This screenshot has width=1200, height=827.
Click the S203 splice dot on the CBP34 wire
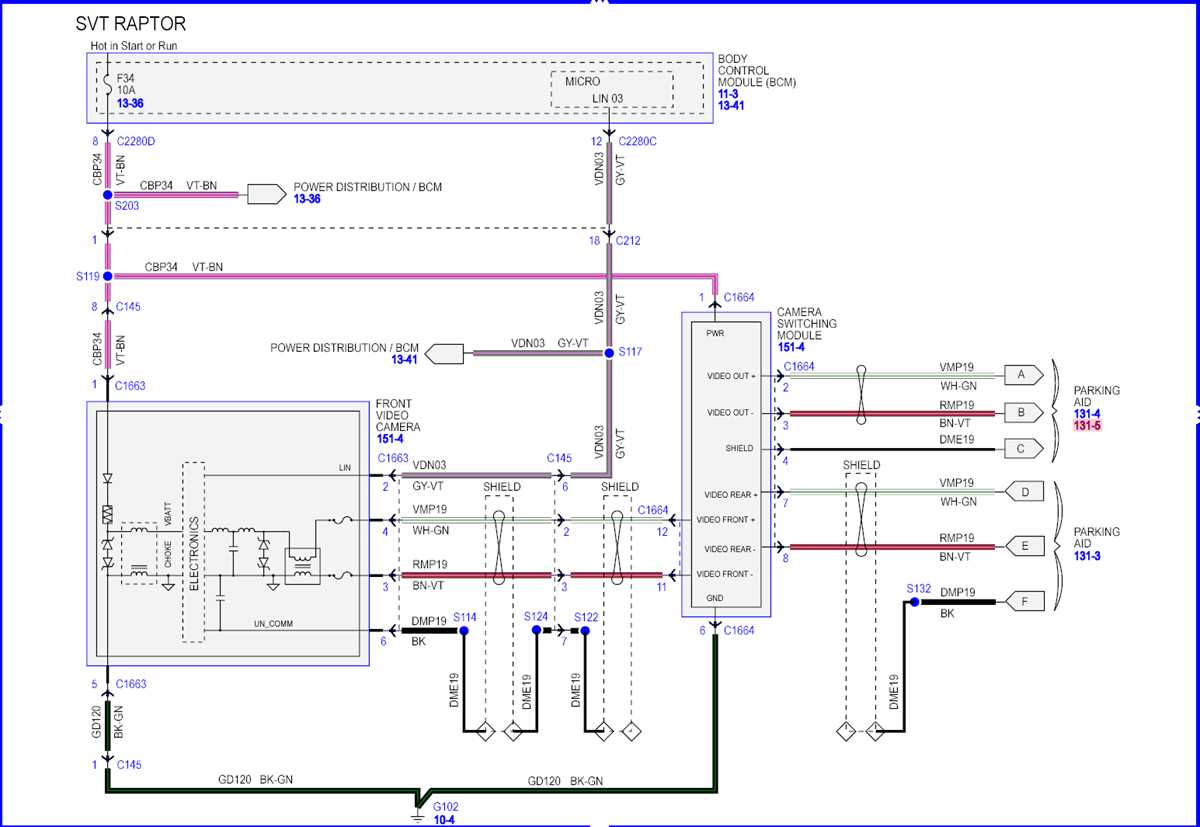(107, 194)
